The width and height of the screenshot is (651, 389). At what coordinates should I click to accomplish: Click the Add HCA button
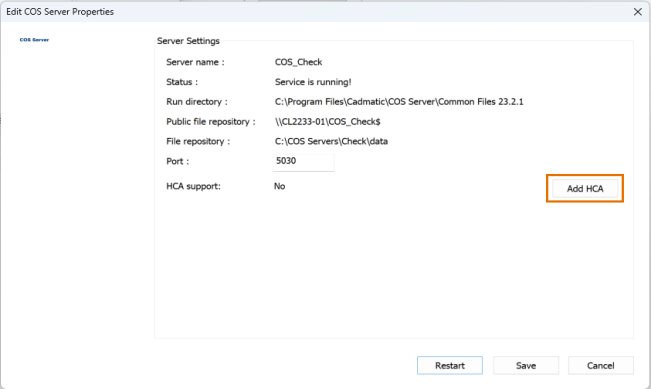click(x=585, y=188)
